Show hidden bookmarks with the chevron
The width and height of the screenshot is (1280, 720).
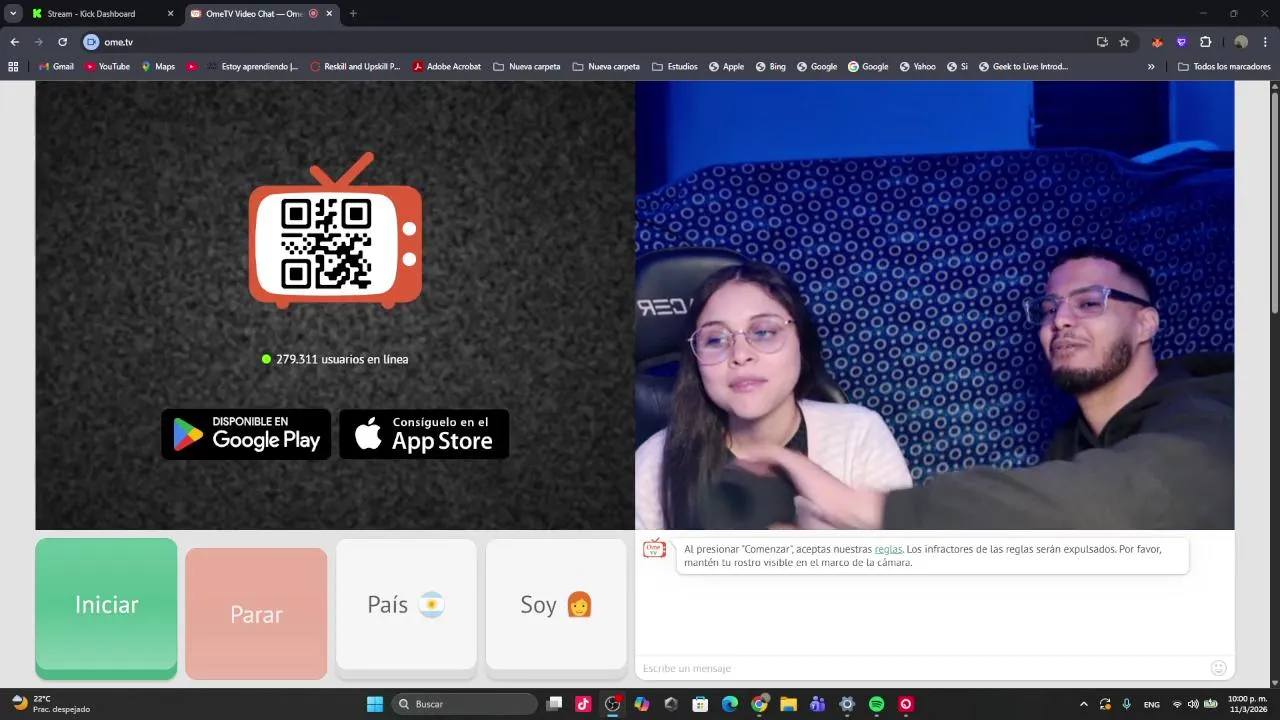click(x=1151, y=67)
